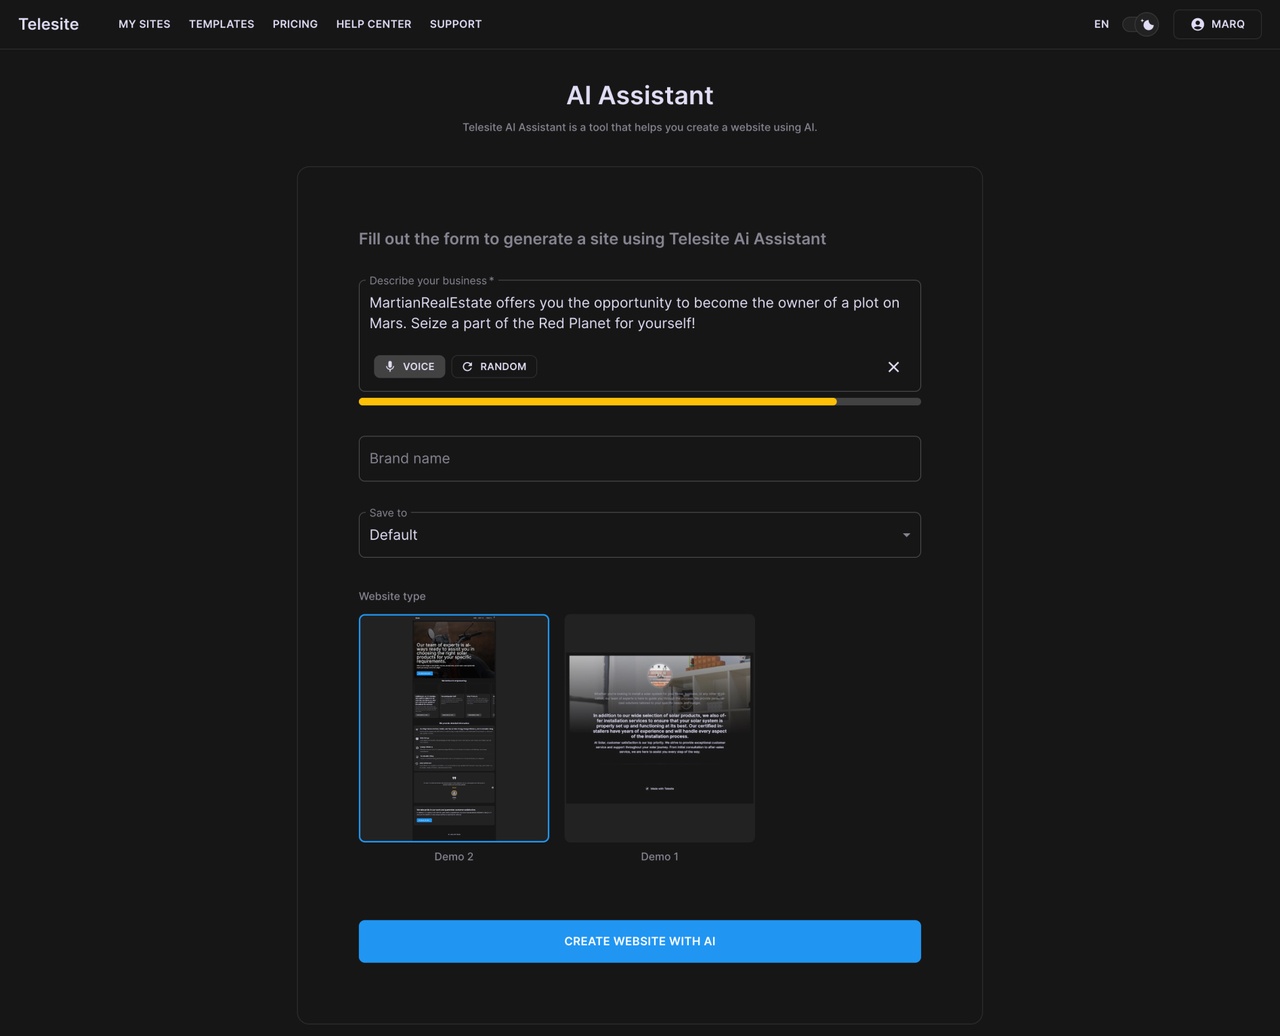
Task: Toggle the dark mode switch
Action: [1139, 24]
